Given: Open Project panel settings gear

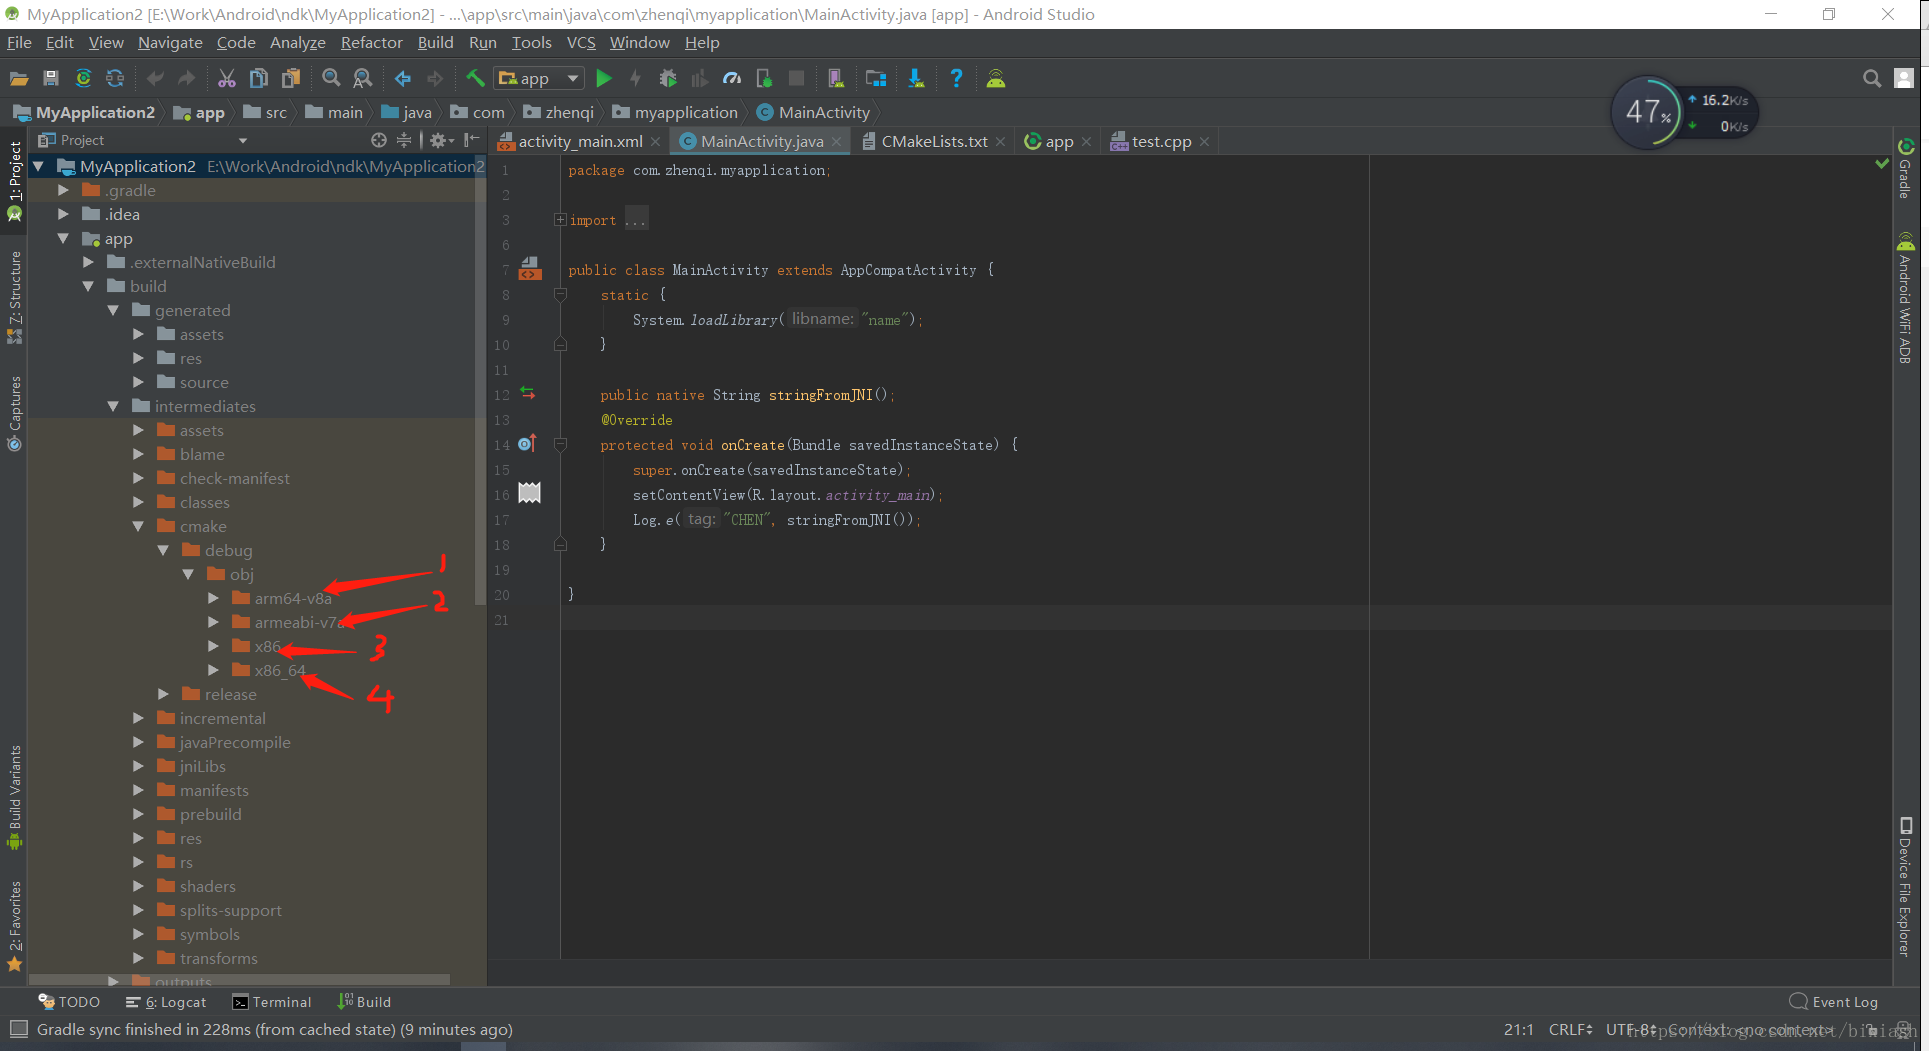Looking at the screenshot, I should (x=441, y=140).
